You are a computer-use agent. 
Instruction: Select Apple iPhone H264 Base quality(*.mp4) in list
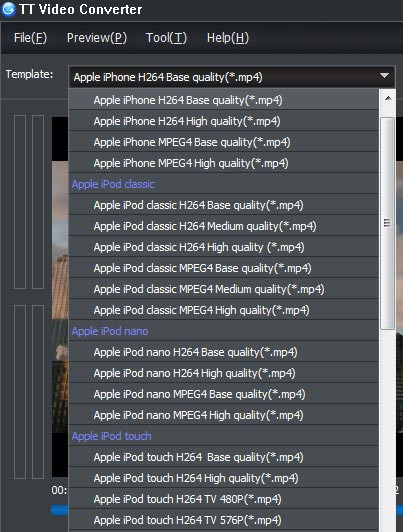(224, 100)
